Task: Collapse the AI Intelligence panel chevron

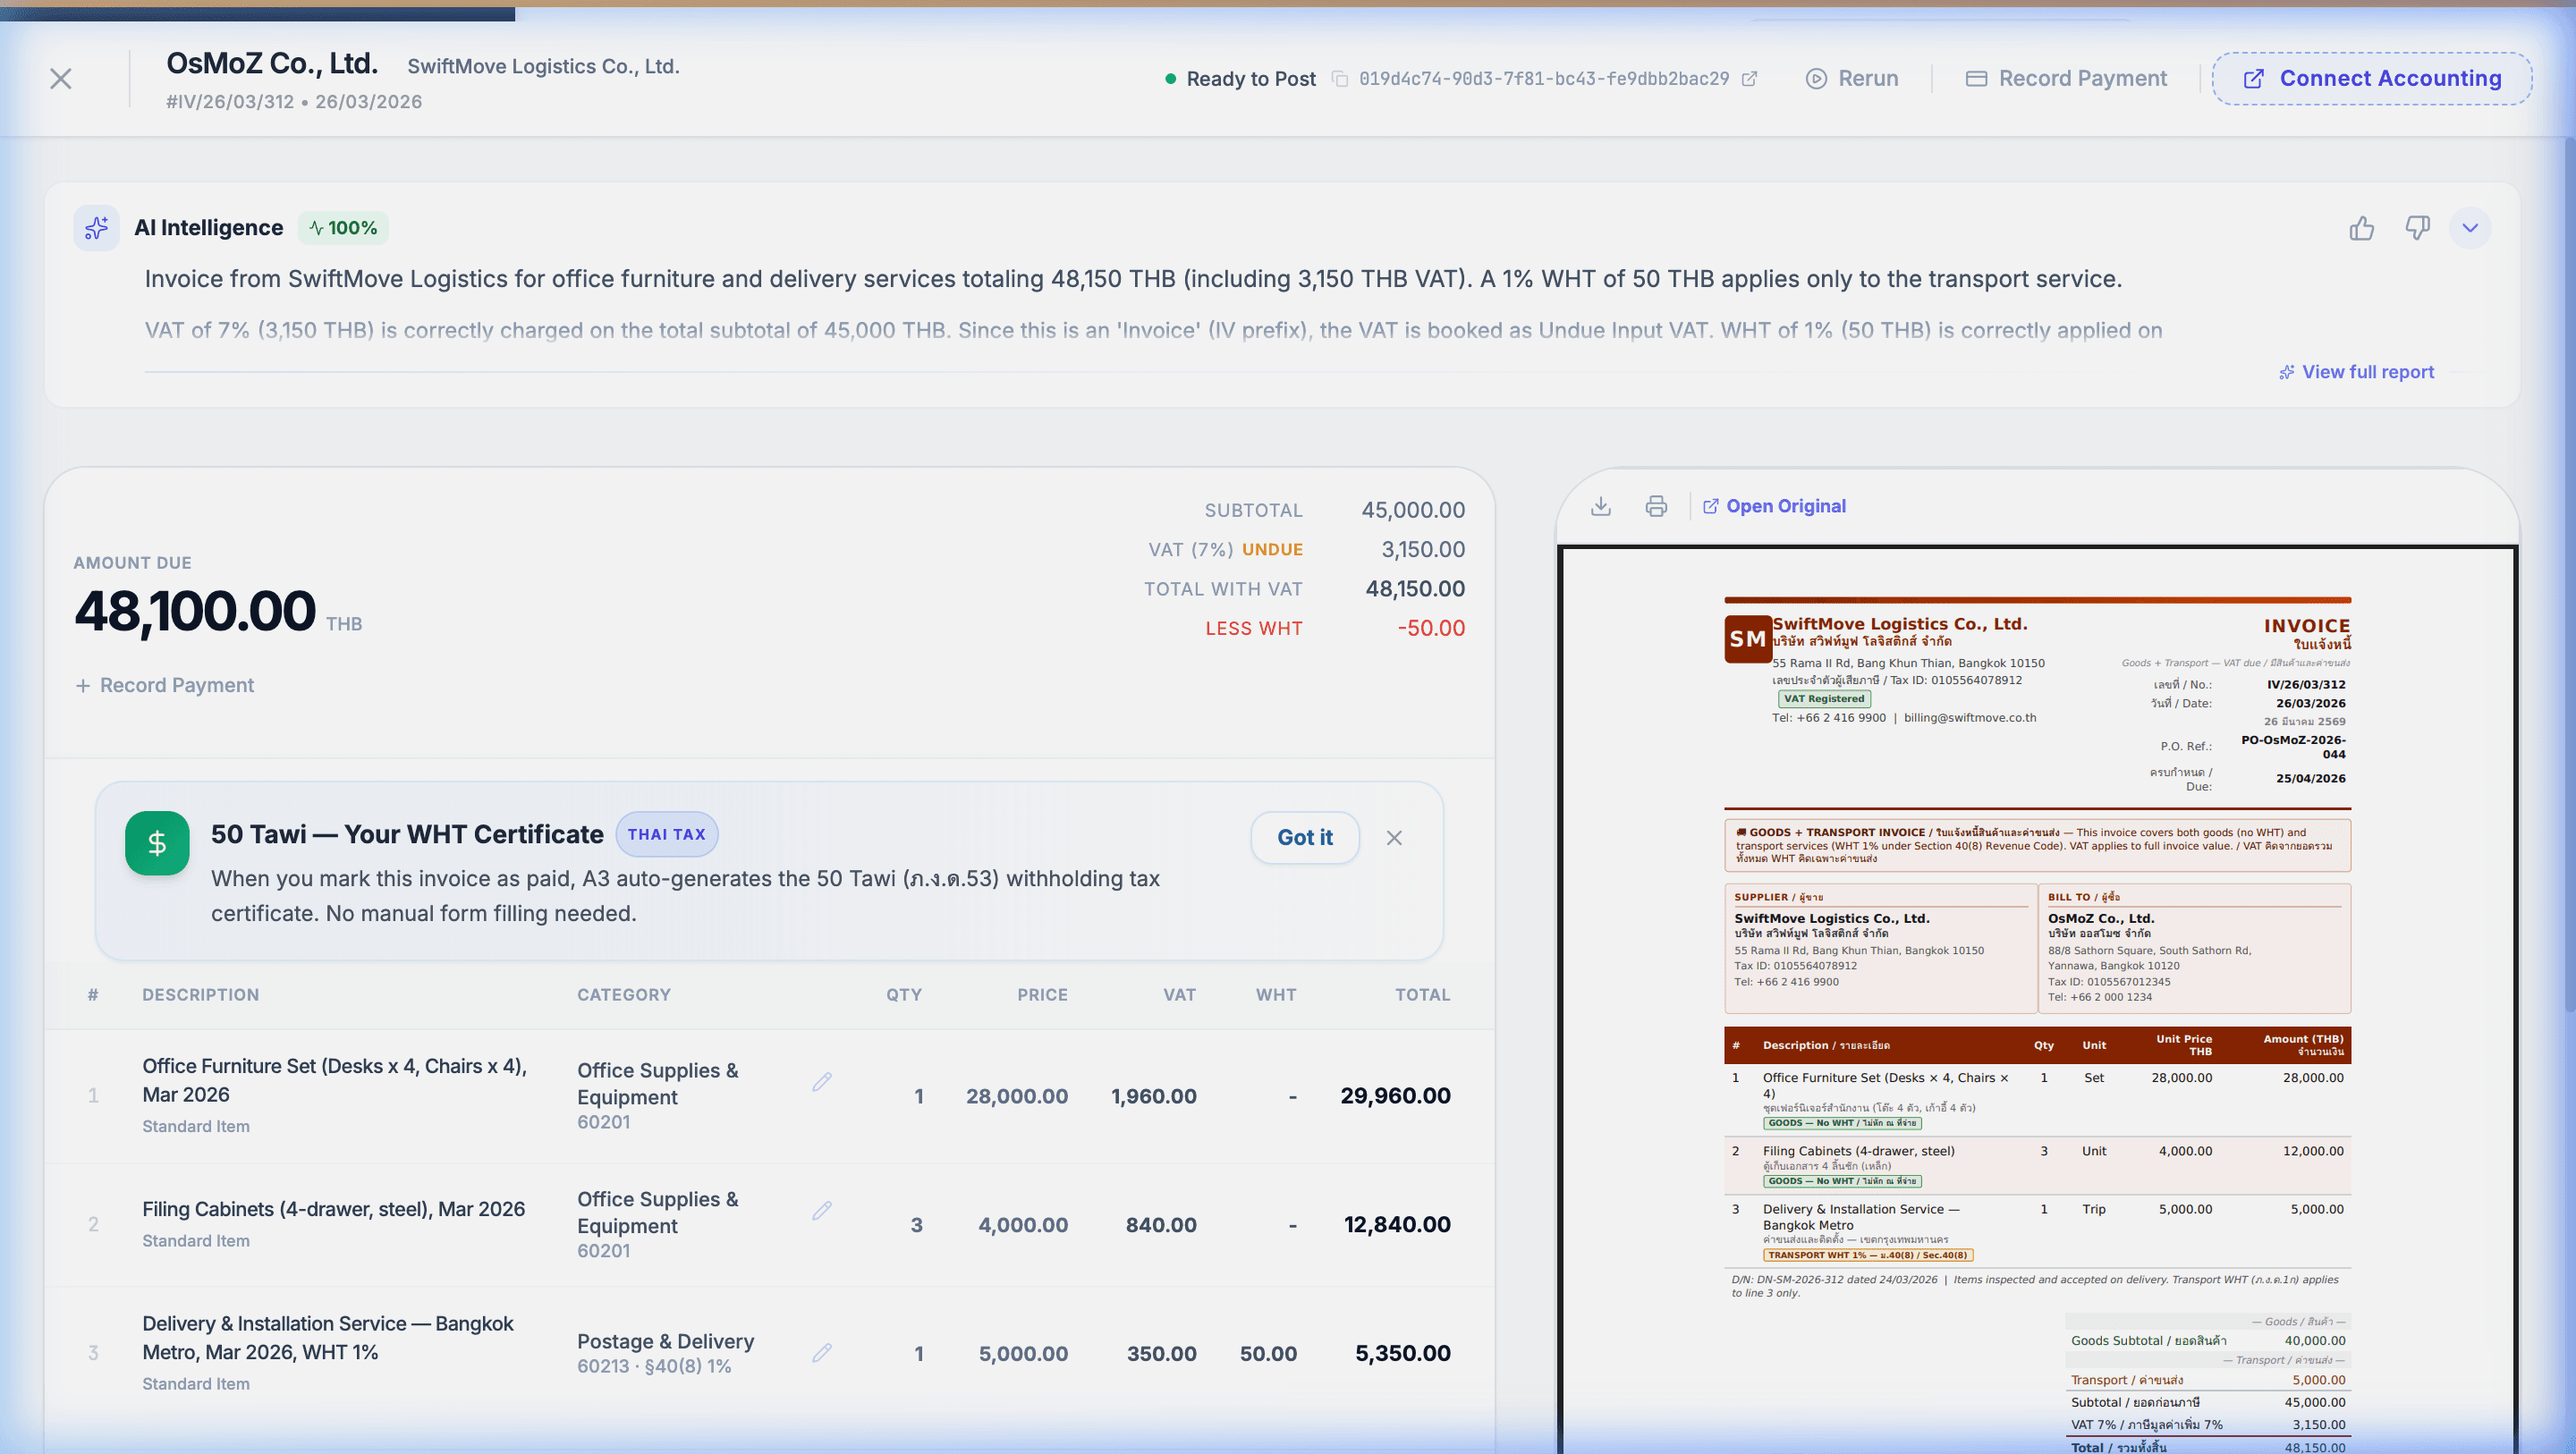Action: (2470, 228)
